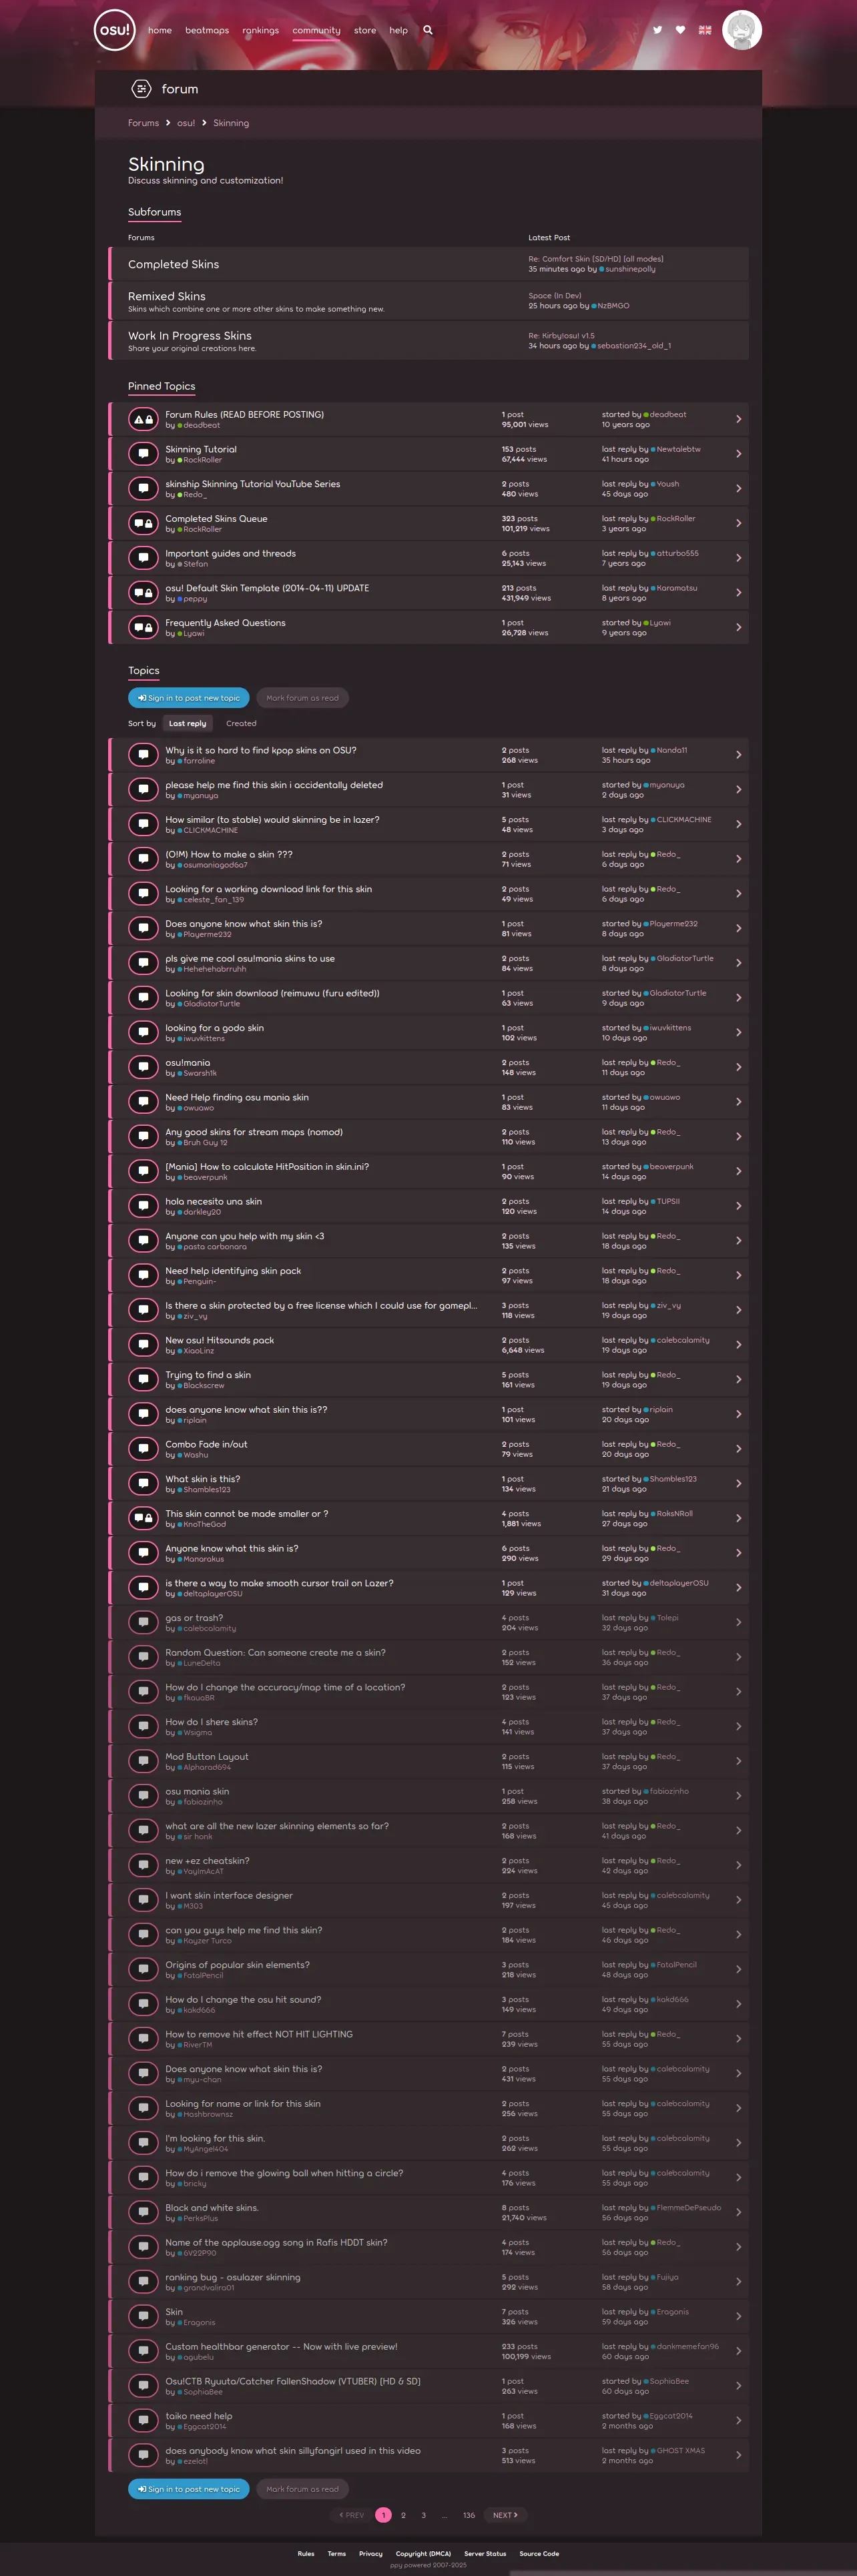
Task: Open the Twitter bird icon
Action: tap(657, 30)
